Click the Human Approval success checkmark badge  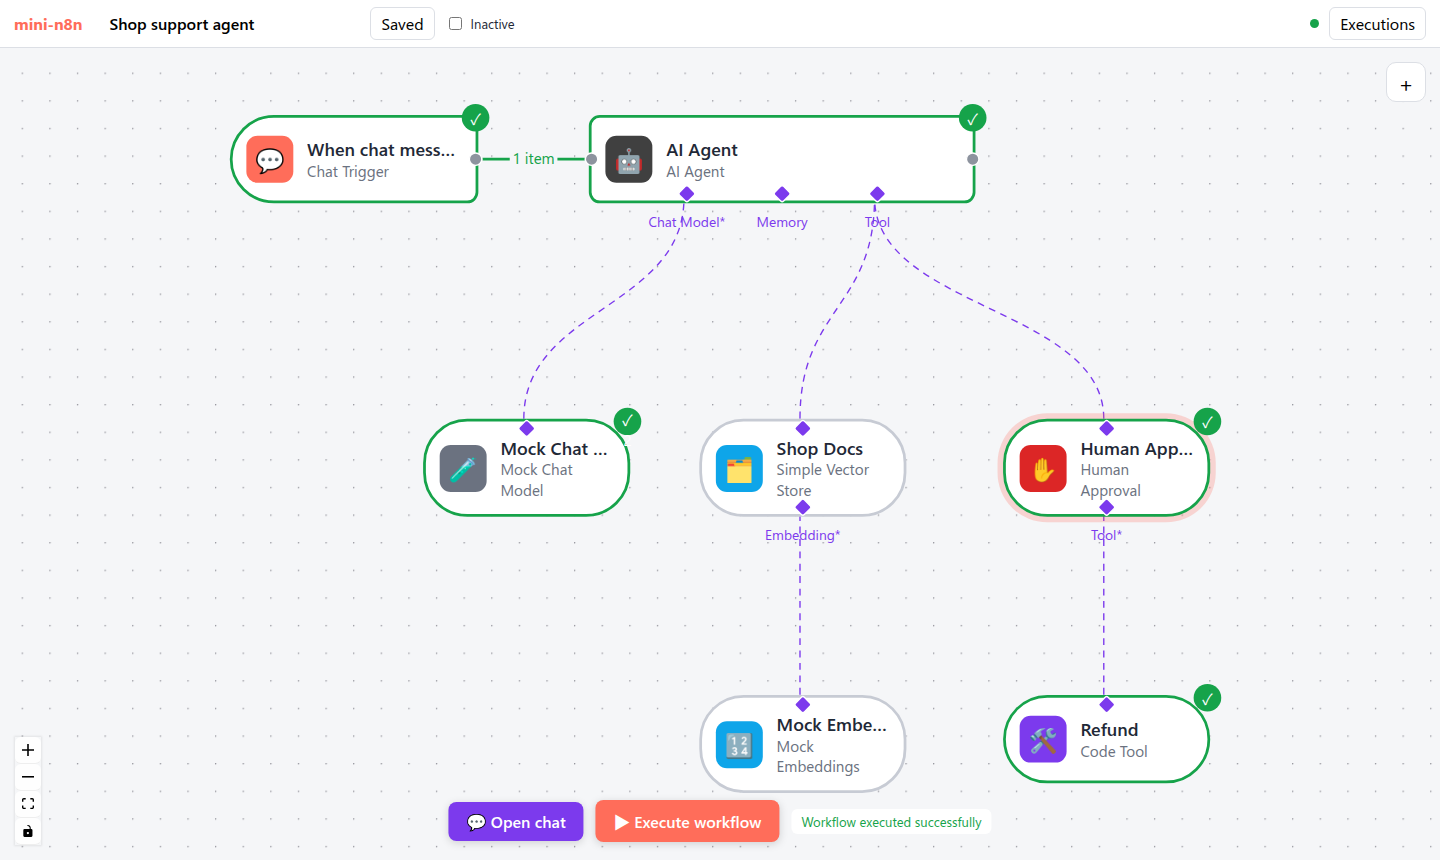[1207, 421]
